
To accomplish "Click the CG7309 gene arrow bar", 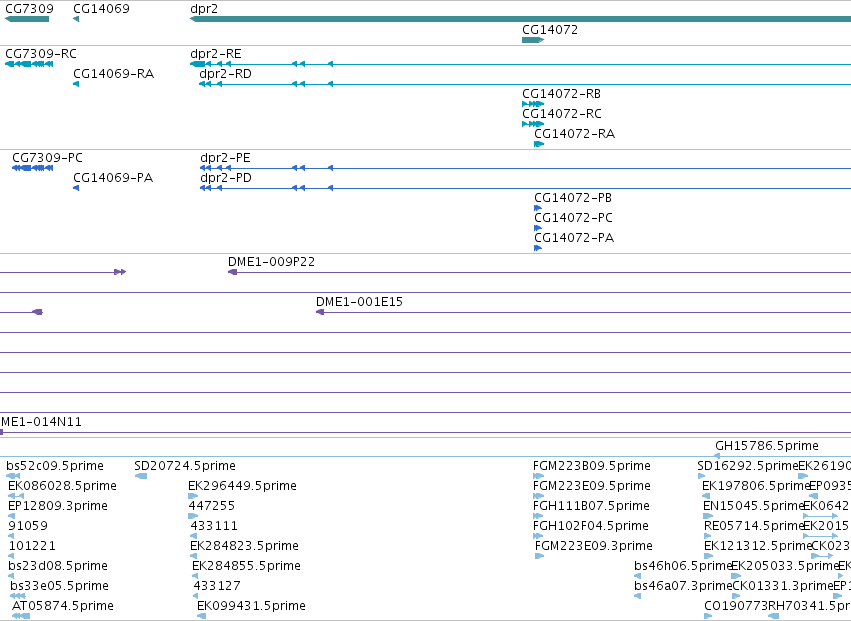I will (x=27, y=19).
